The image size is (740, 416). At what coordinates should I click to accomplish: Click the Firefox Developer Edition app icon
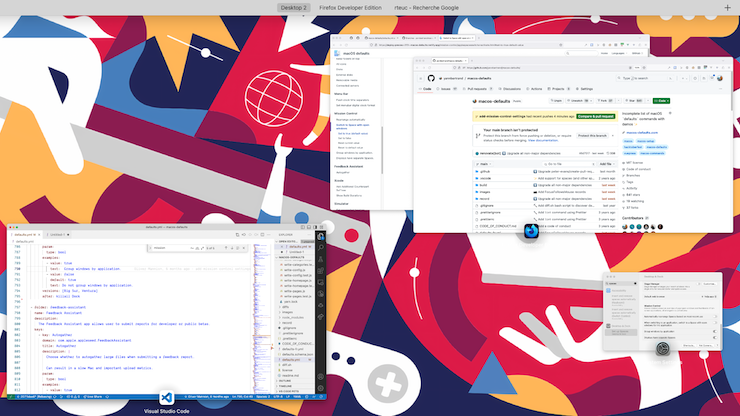coord(531,231)
